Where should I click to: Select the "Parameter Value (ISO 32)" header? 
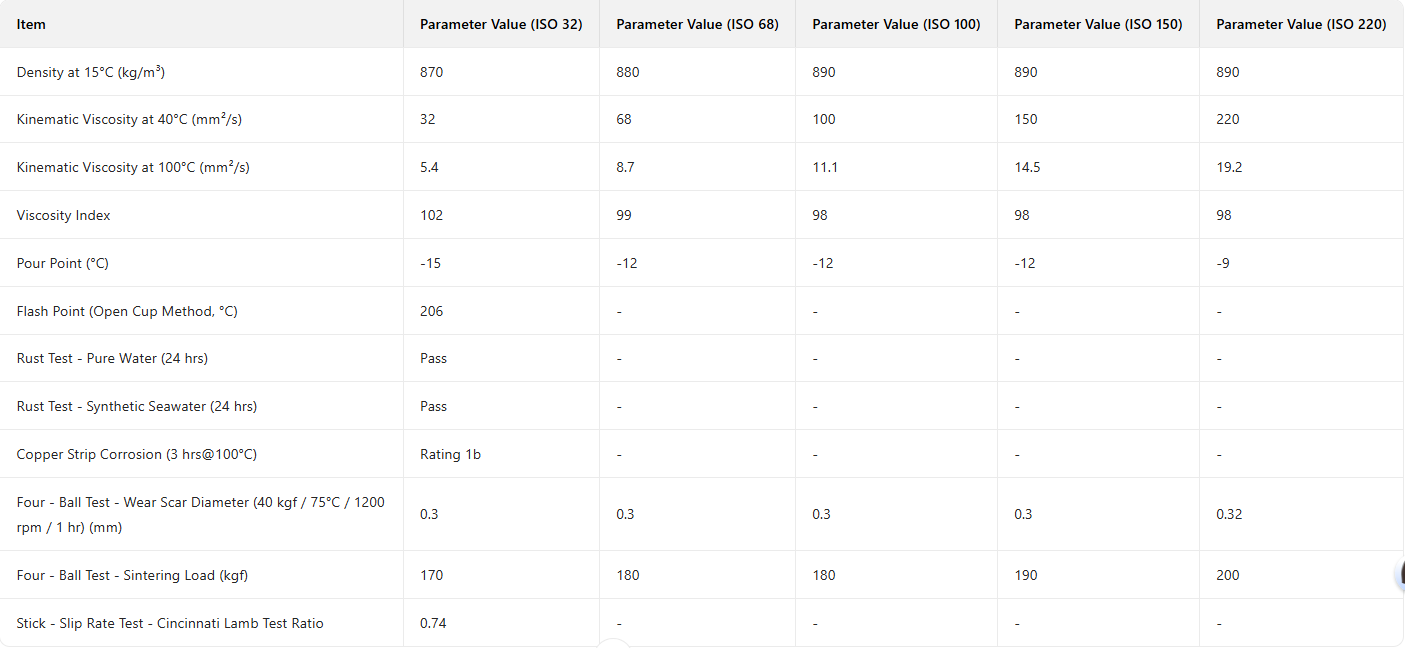(501, 24)
